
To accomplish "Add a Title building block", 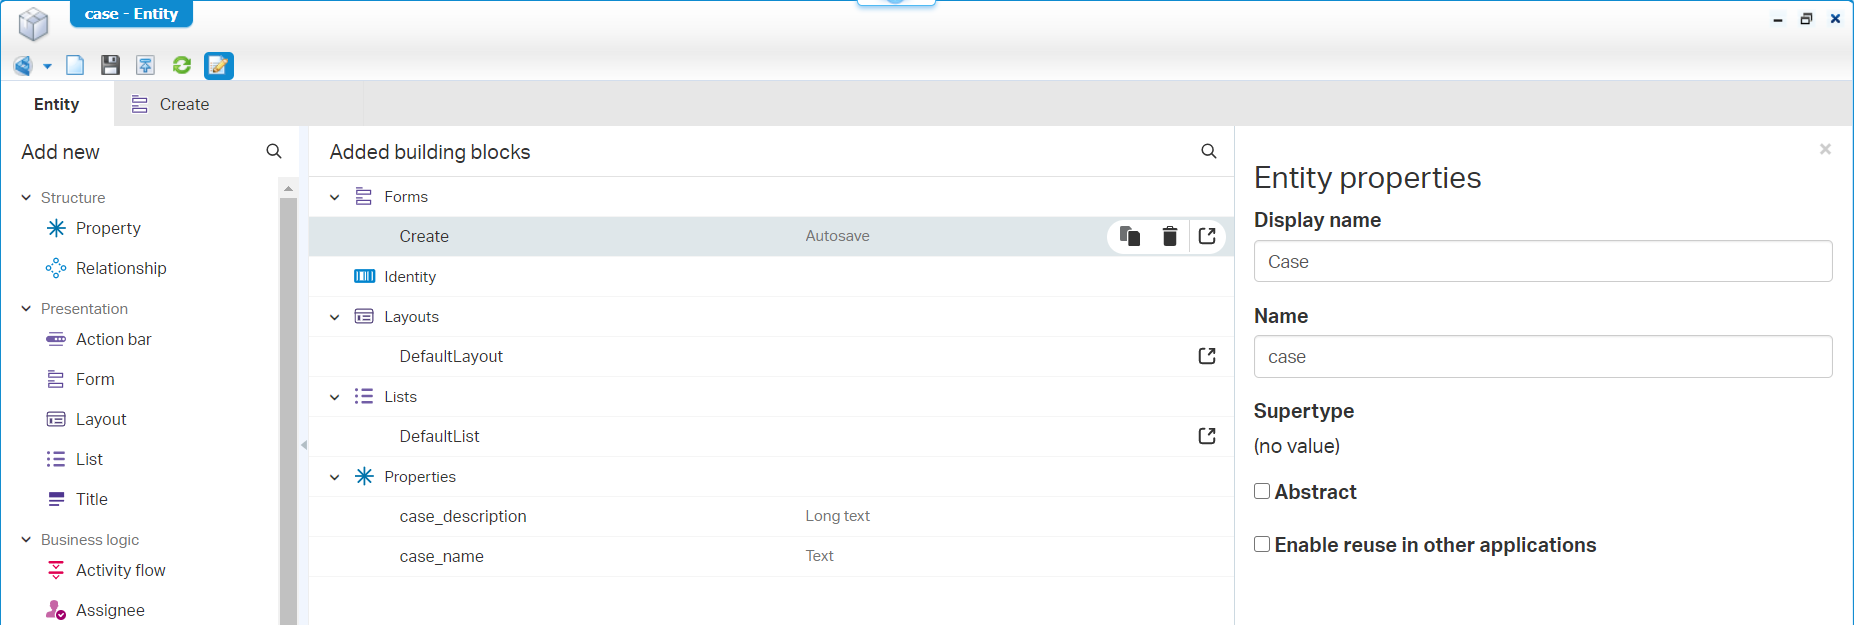I will 77,499.
